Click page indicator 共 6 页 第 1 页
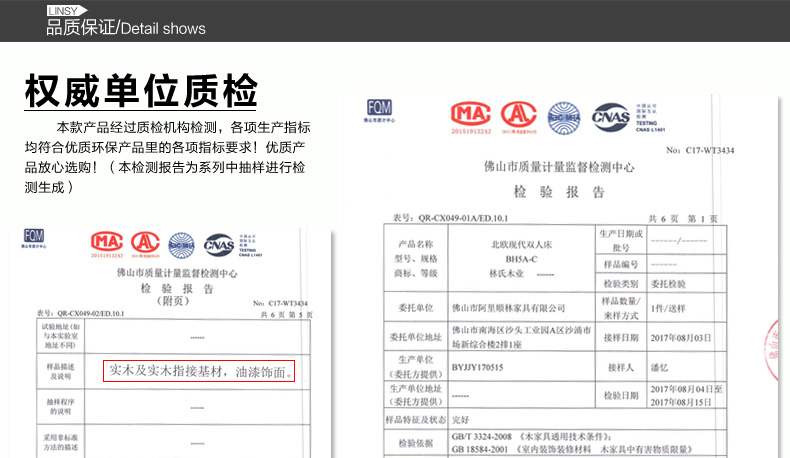This screenshot has width=790, height=458. (x=683, y=219)
